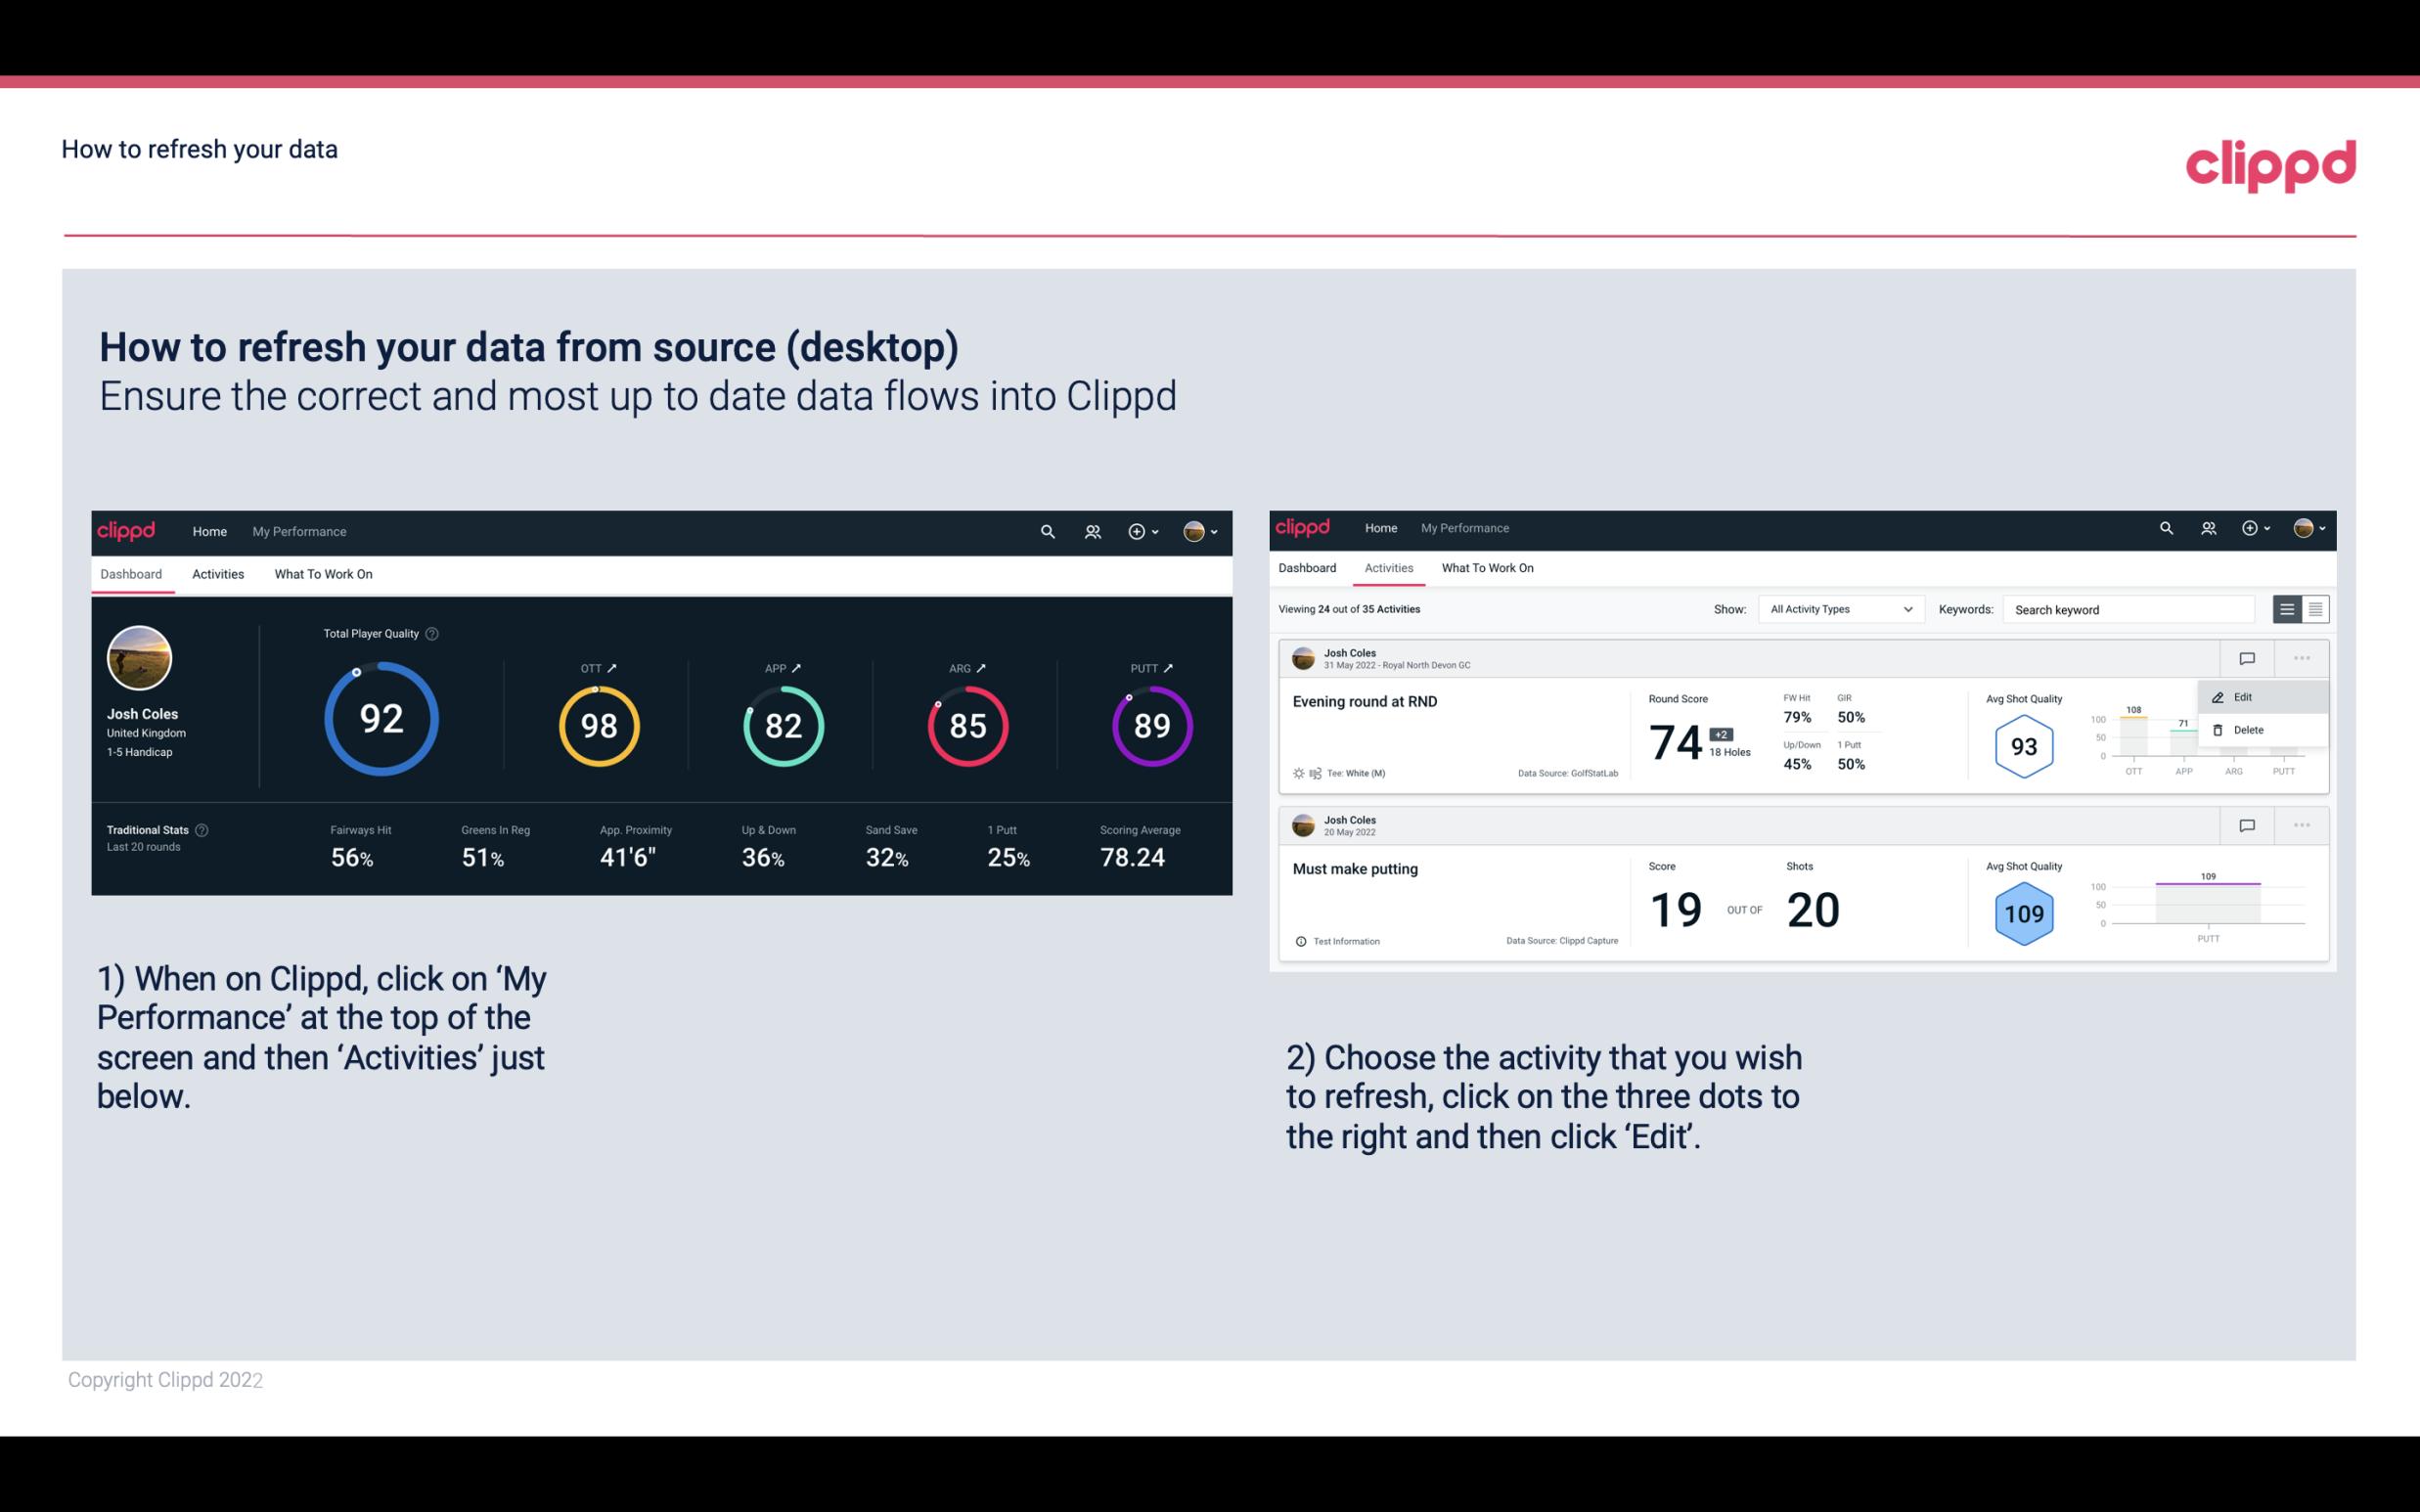Click the three dots menu on Evening round
Viewport: 2420px width, 1512px height.
2302,656
